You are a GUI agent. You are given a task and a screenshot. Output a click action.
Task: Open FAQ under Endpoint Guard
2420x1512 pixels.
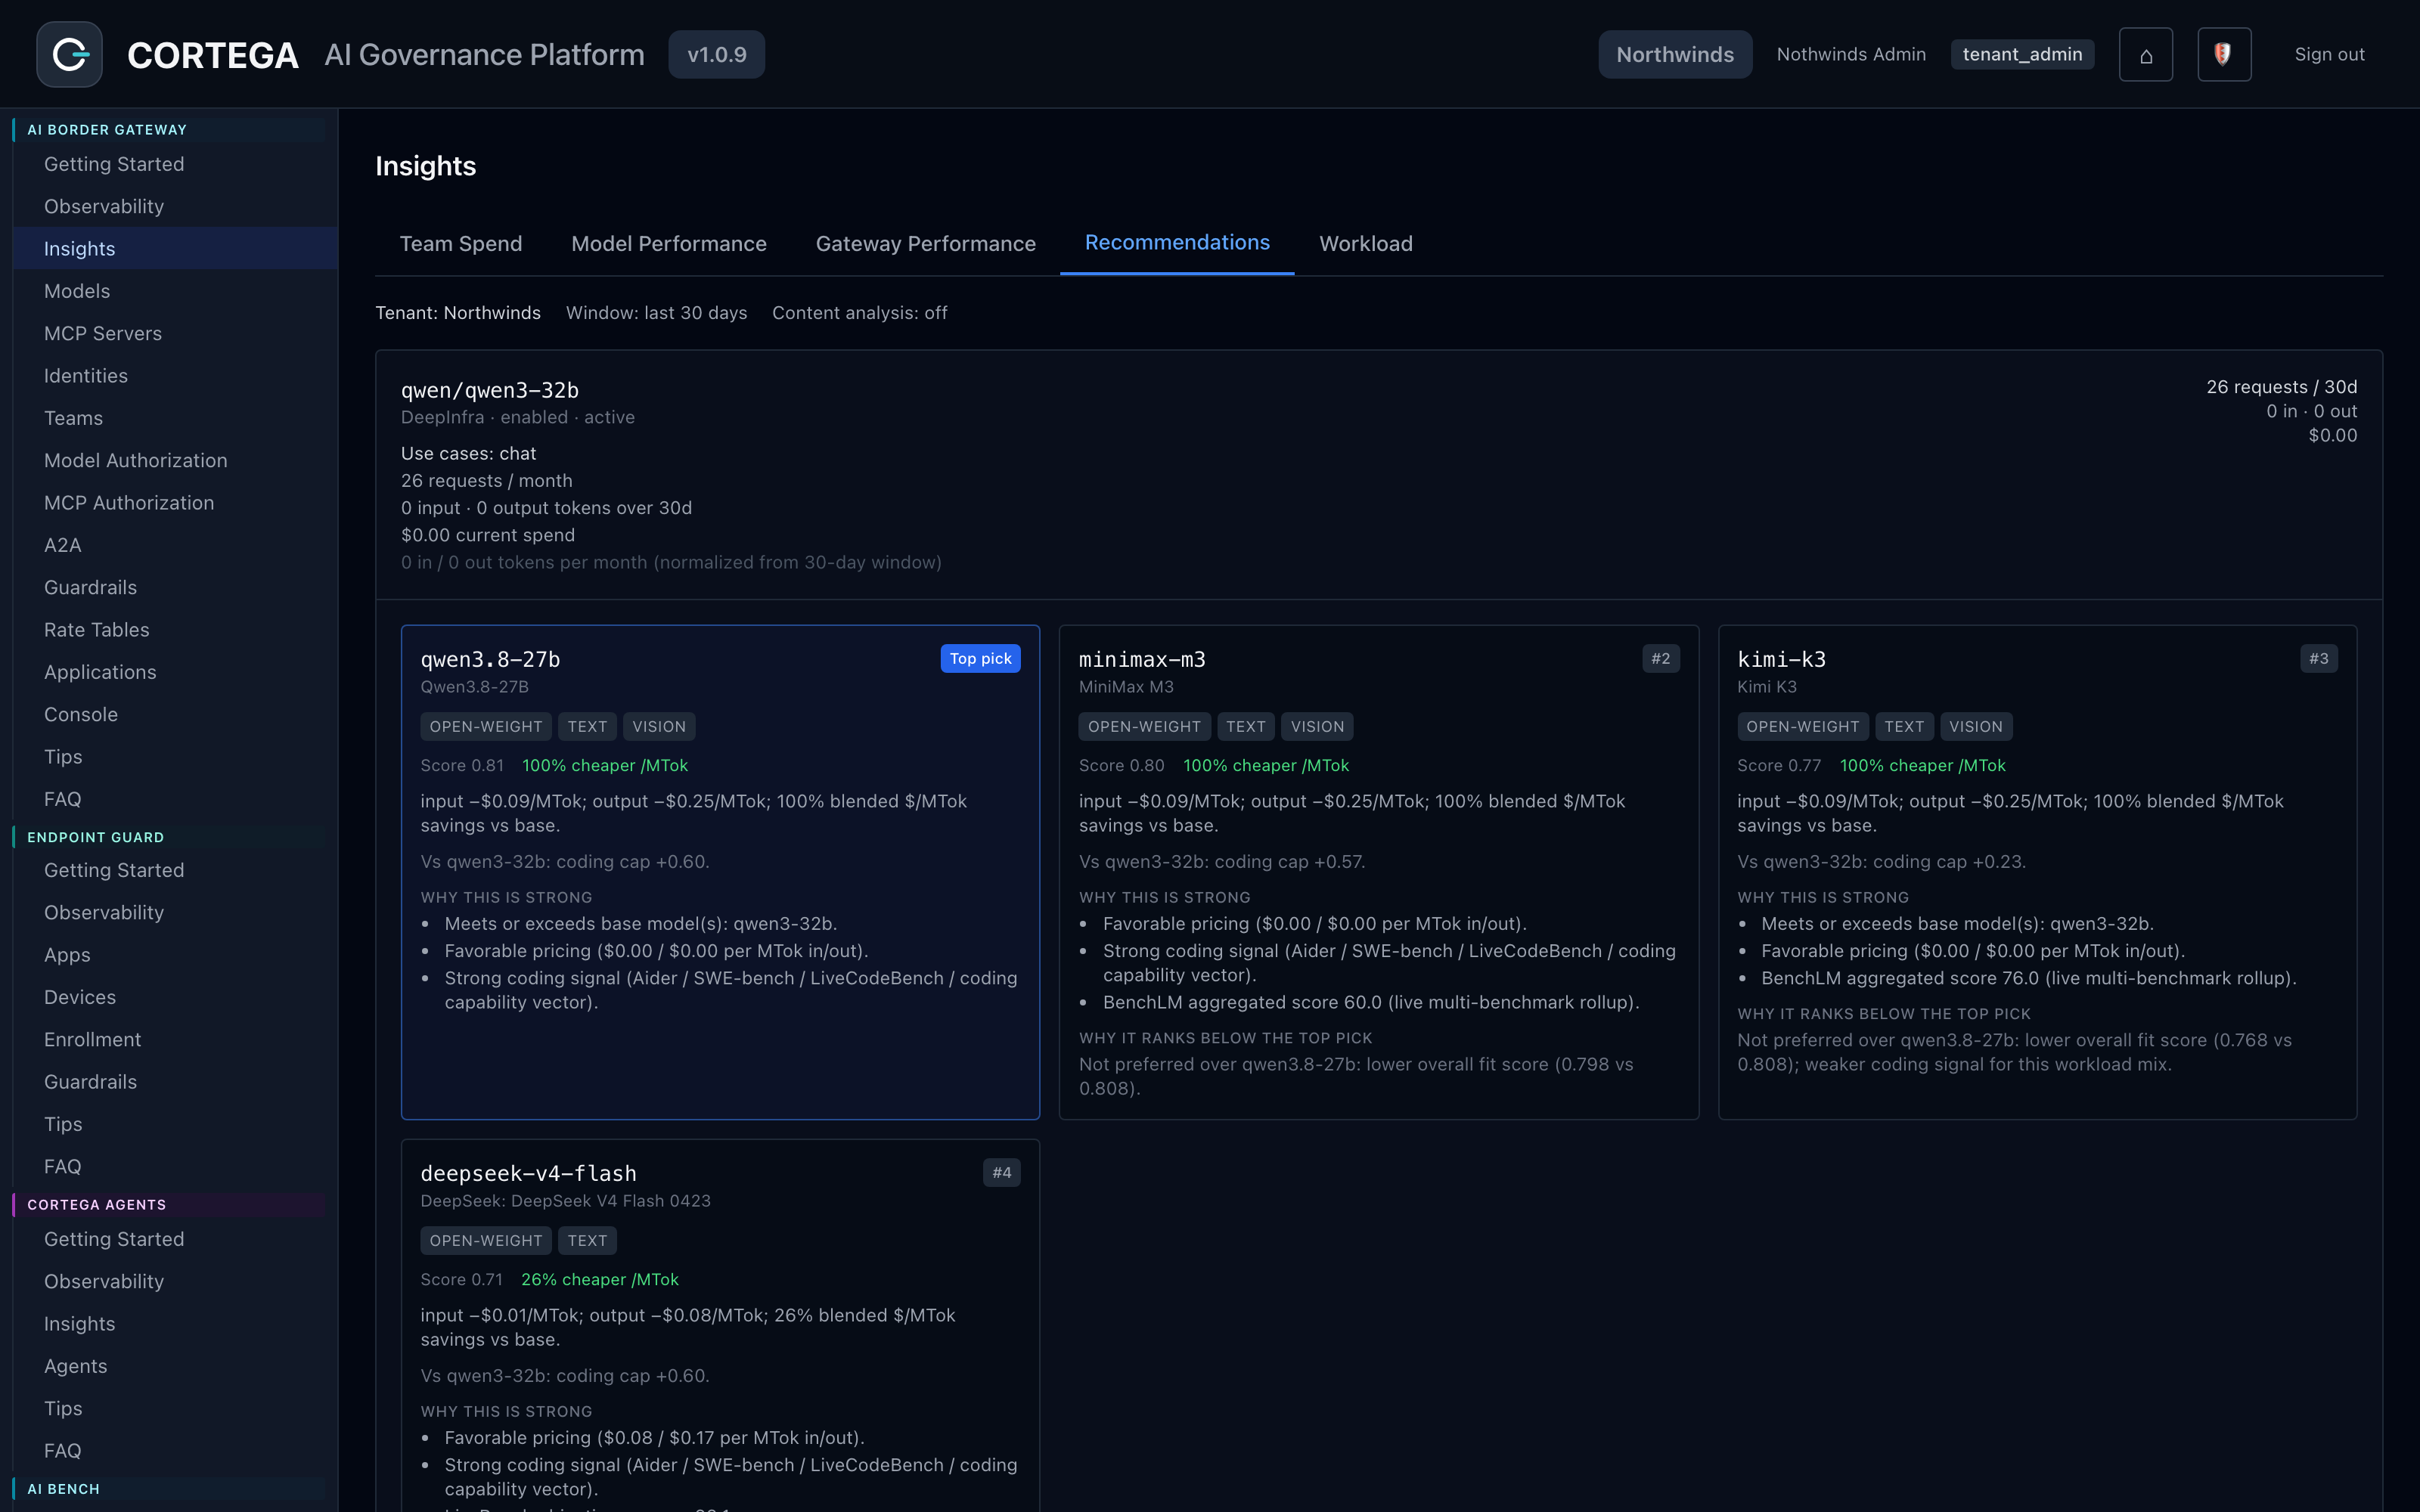pyautogui.click(x=175, y=1167)
